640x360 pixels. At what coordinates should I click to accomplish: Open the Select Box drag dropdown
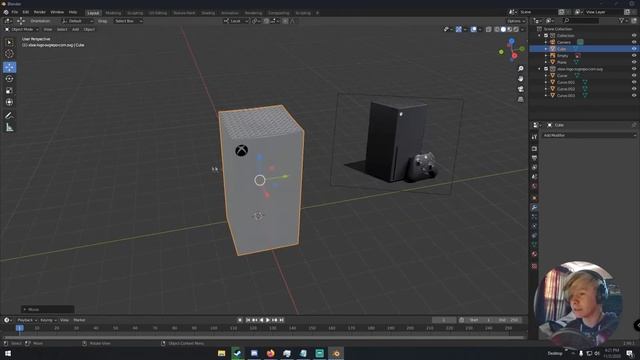[x=128, y=21]
